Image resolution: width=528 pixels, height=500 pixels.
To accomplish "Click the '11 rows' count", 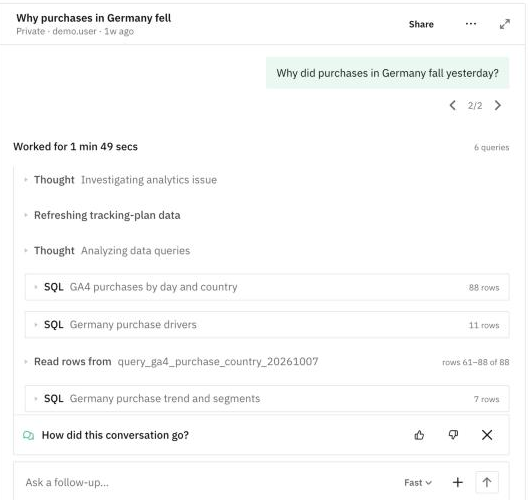I will [484, 325].
